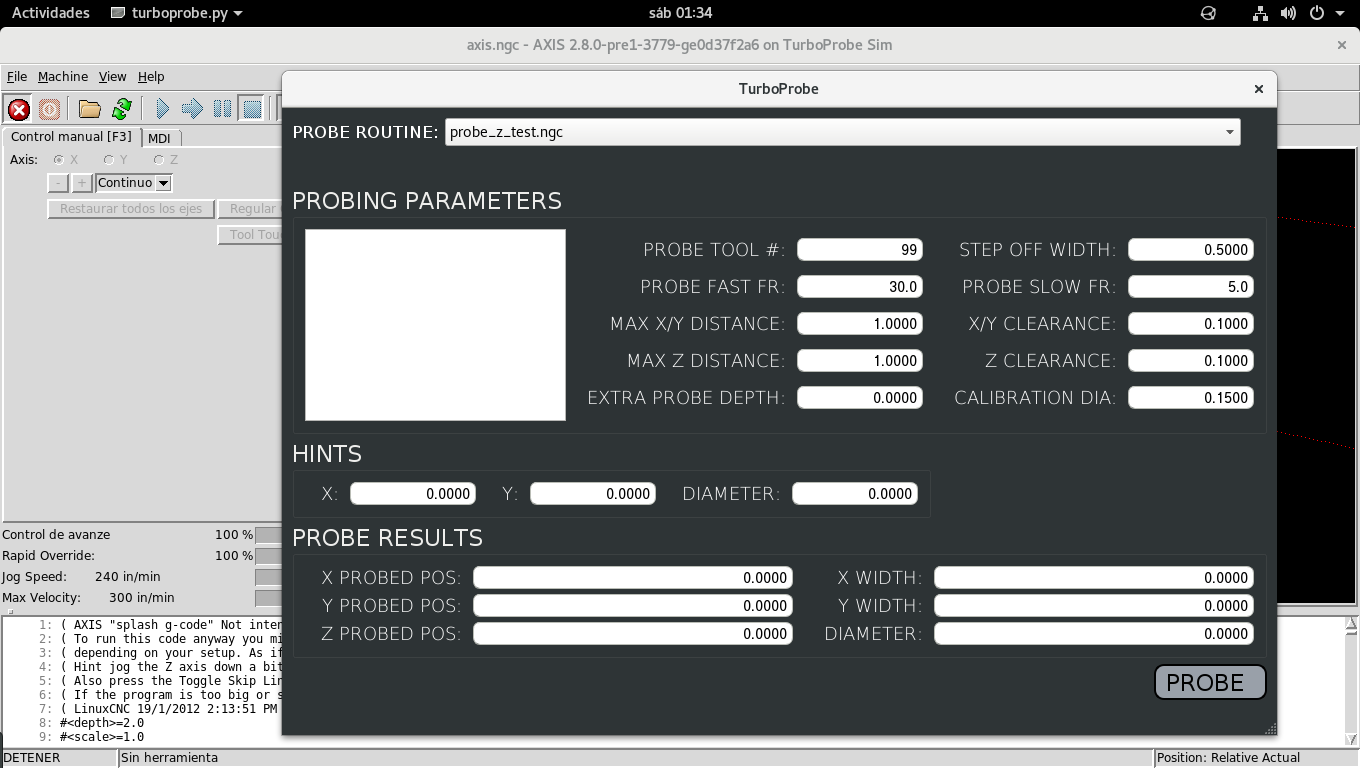1360x768 pixels.
Task: Click the X PROBED POS result field
Action: click(x=633, y=578)
